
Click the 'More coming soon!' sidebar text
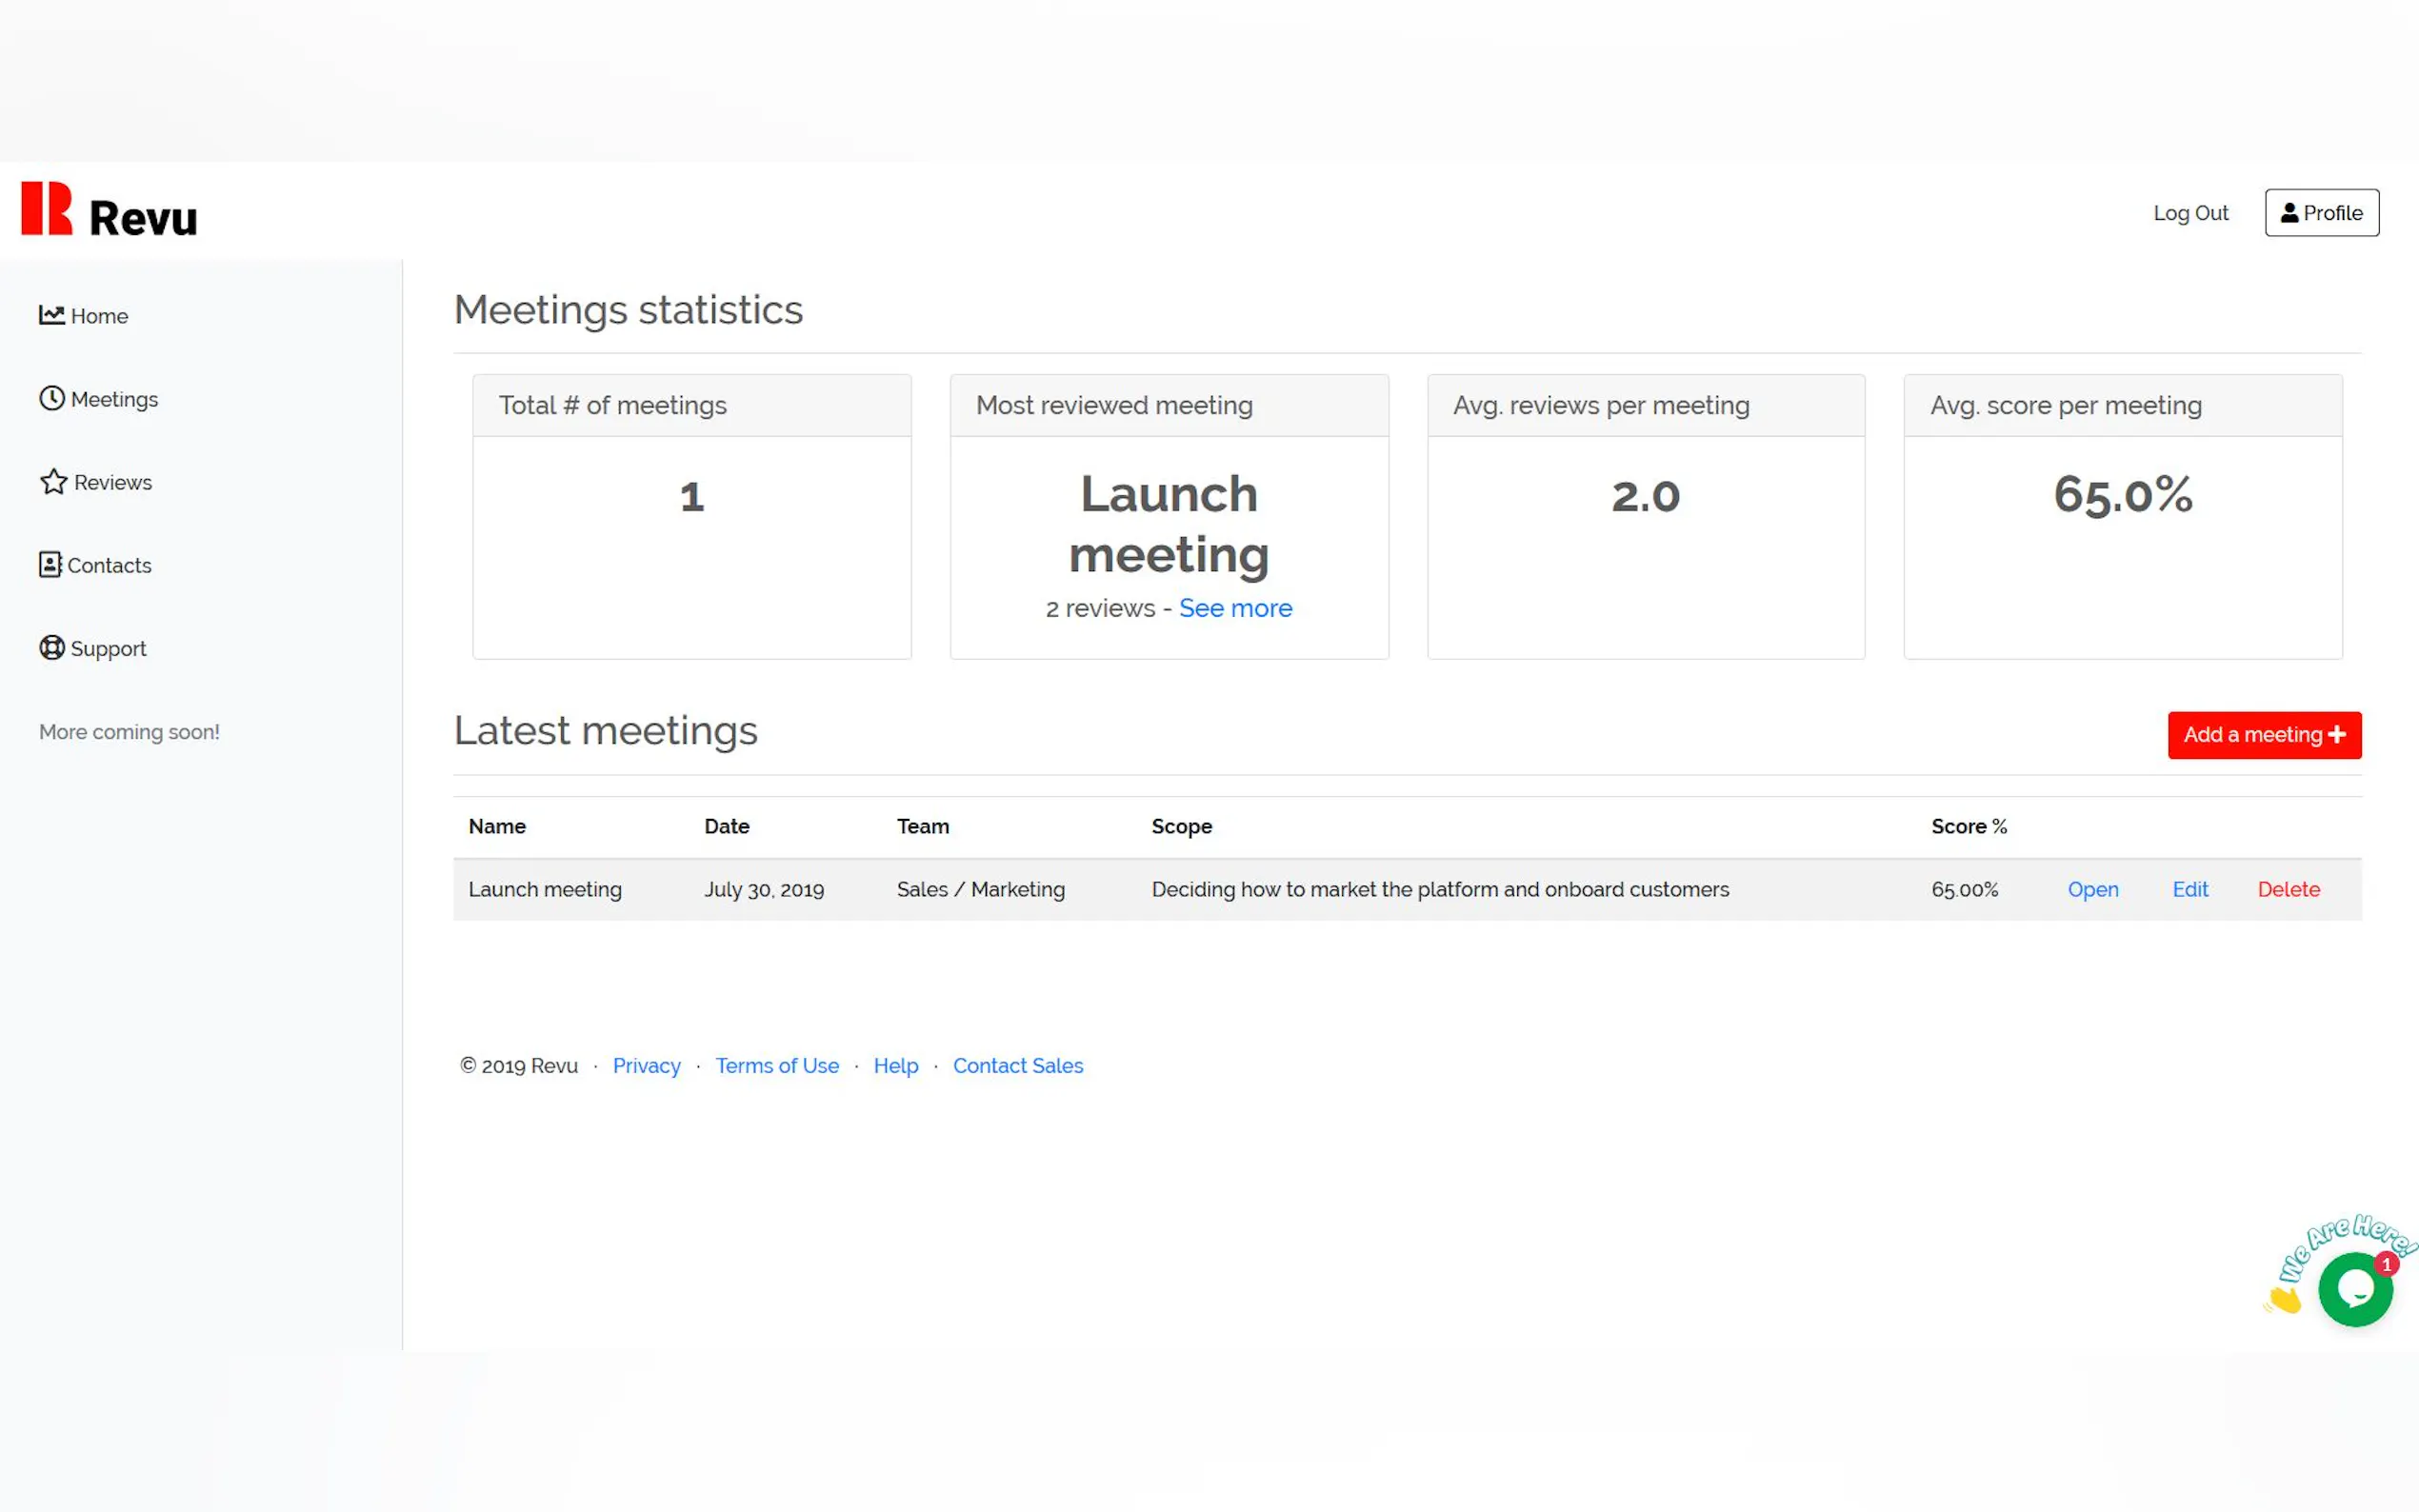(x=129, y=732)
